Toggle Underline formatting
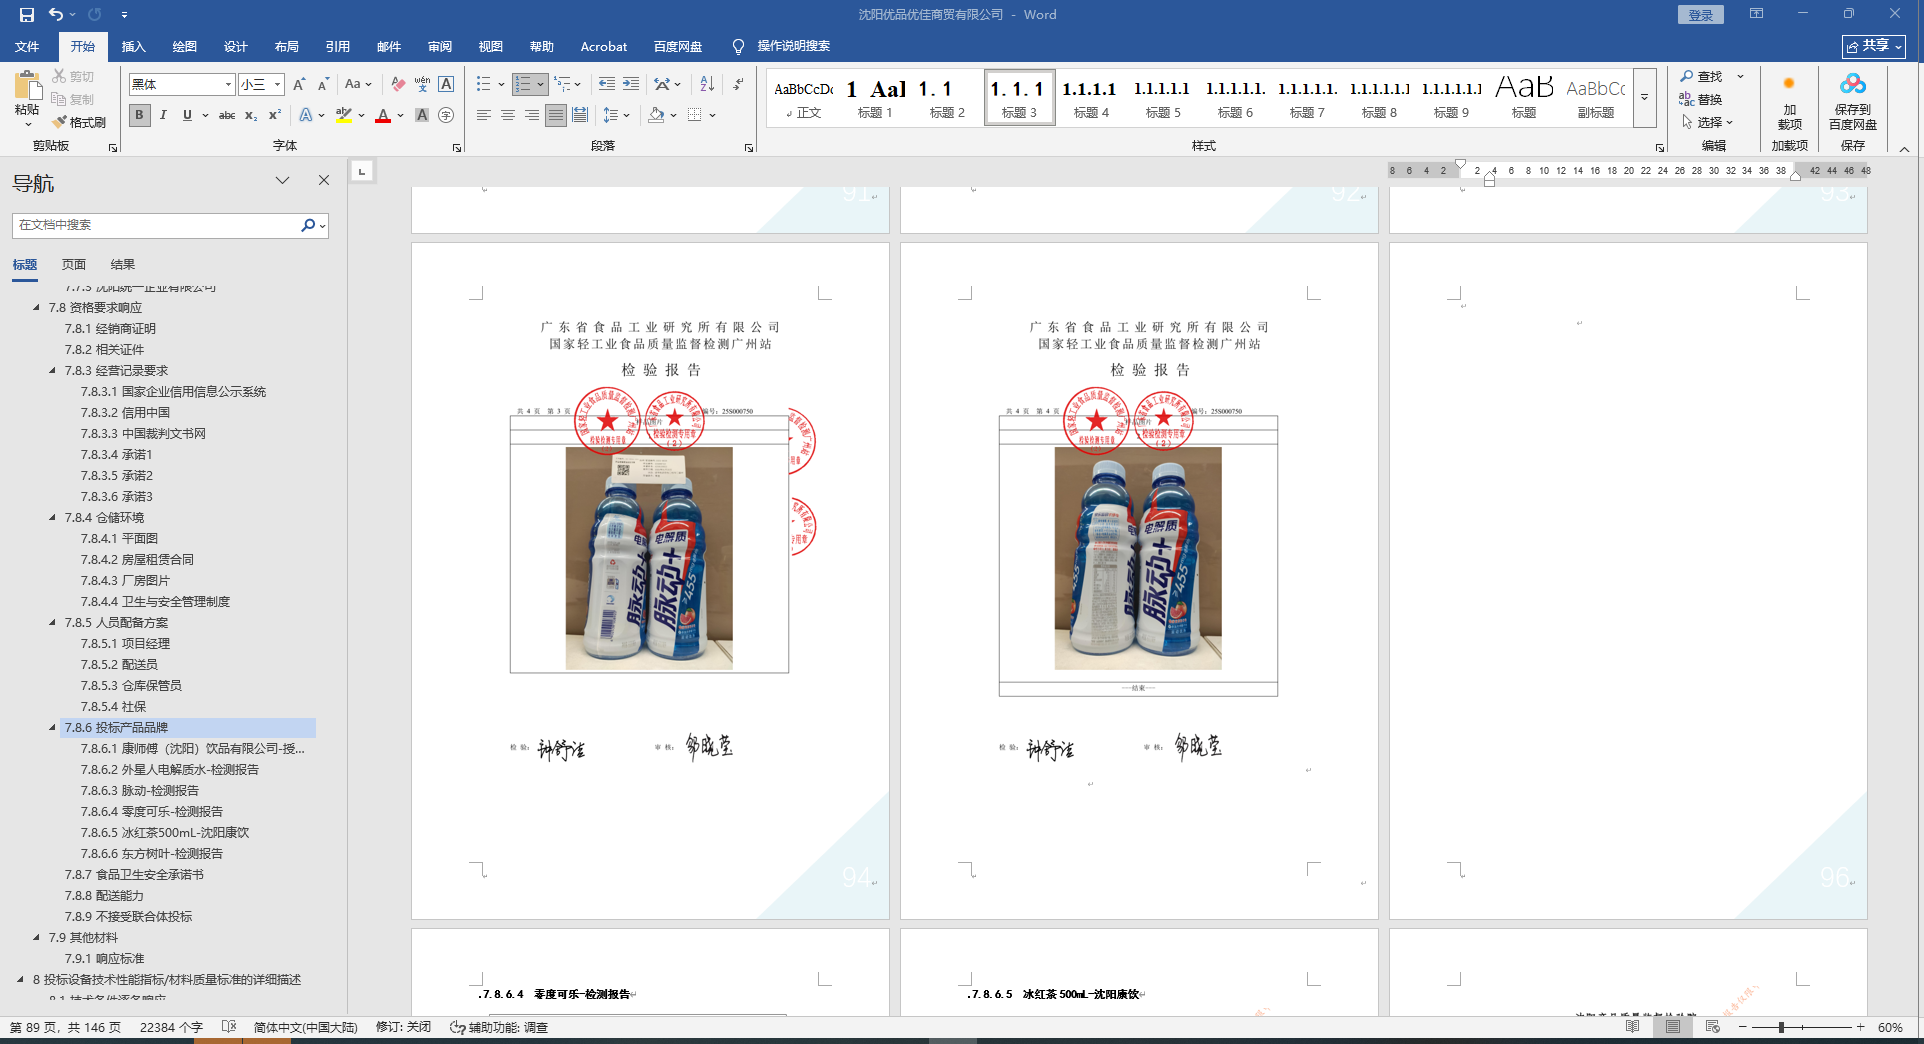This screenshot has width=1924, height=1044. coord(187,116)
